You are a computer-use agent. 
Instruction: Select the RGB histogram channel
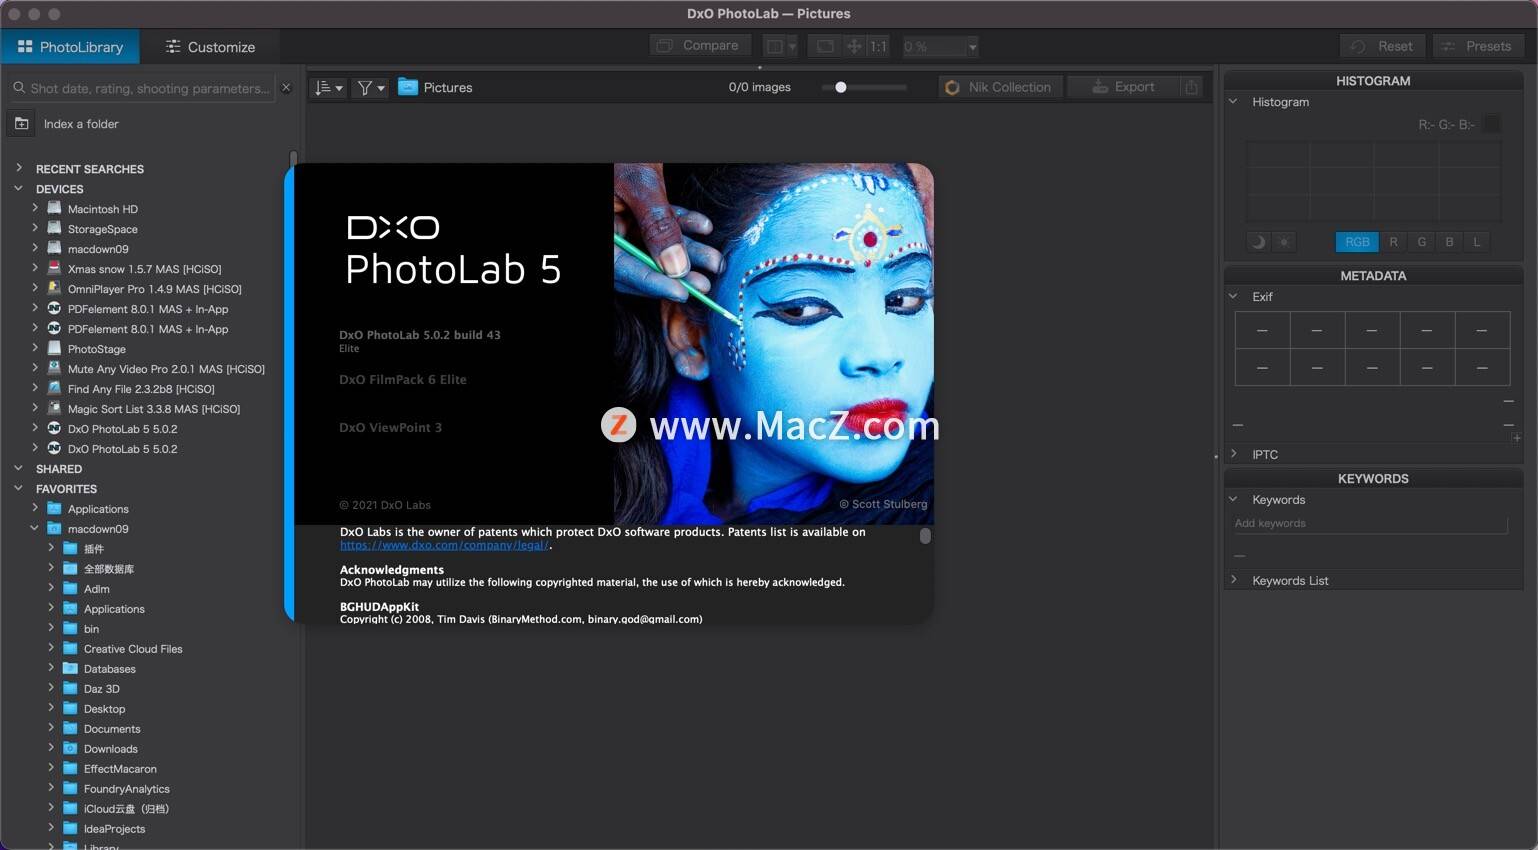(x=1357, y=241)
